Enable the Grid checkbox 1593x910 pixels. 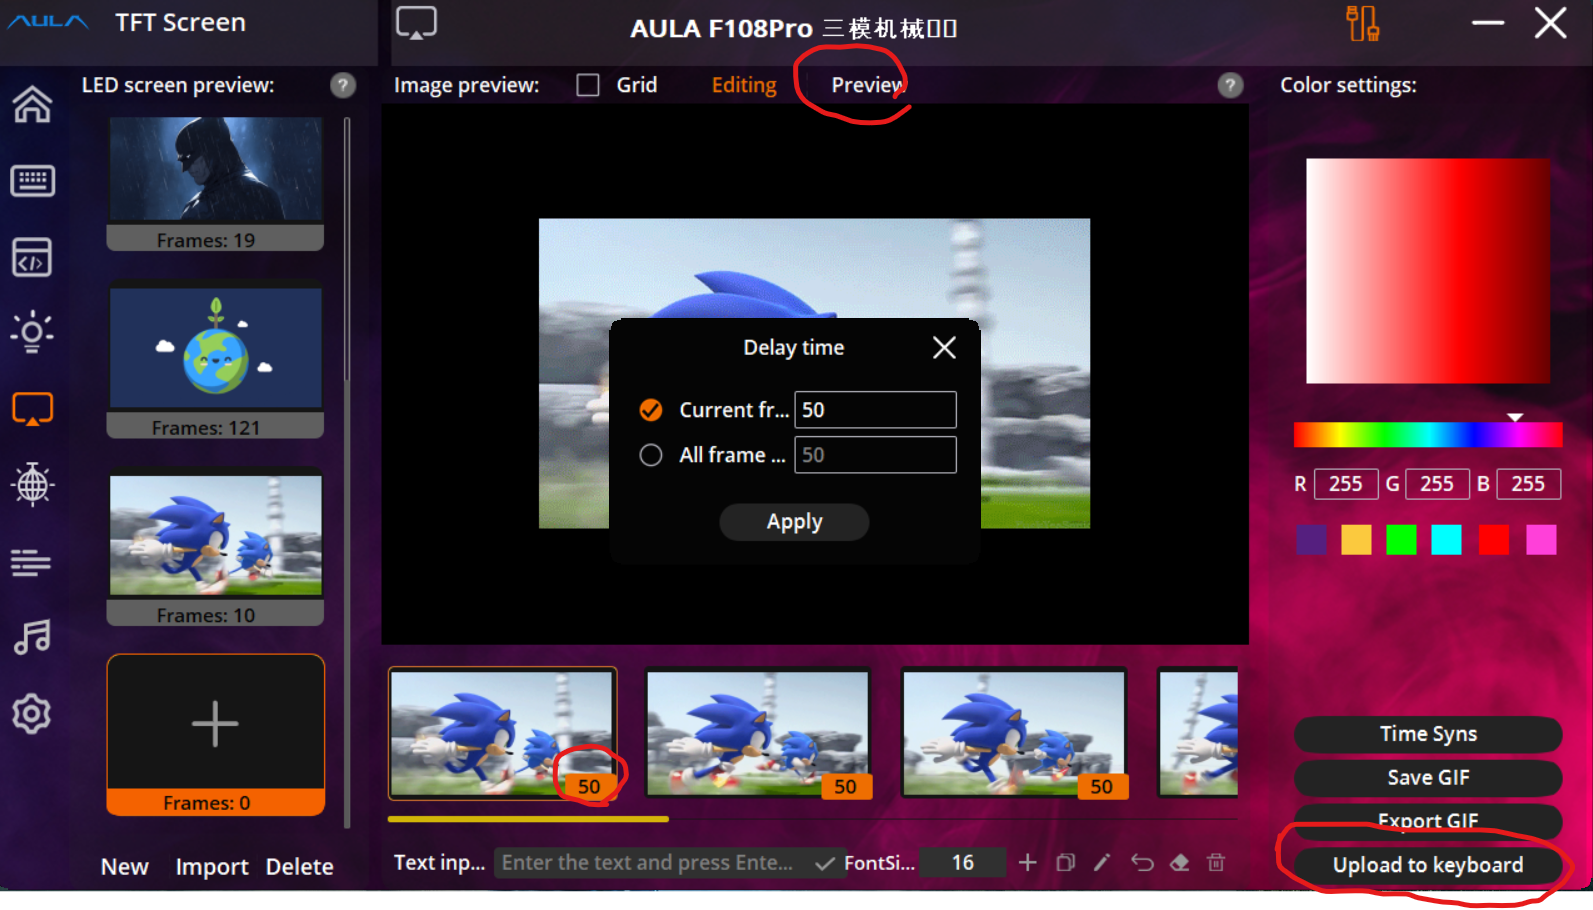pos(588,85)
